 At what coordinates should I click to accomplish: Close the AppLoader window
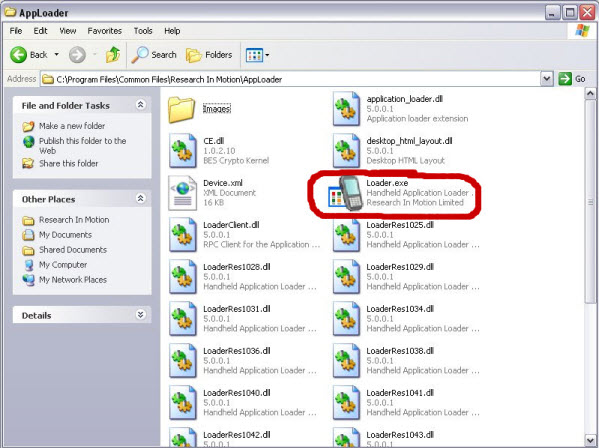point(587,13)
